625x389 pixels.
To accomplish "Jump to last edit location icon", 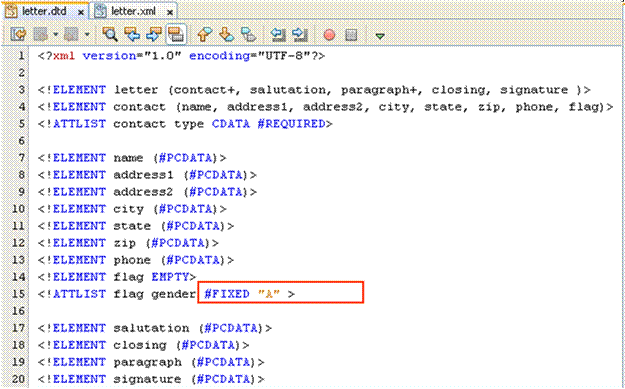I will 18,35.
